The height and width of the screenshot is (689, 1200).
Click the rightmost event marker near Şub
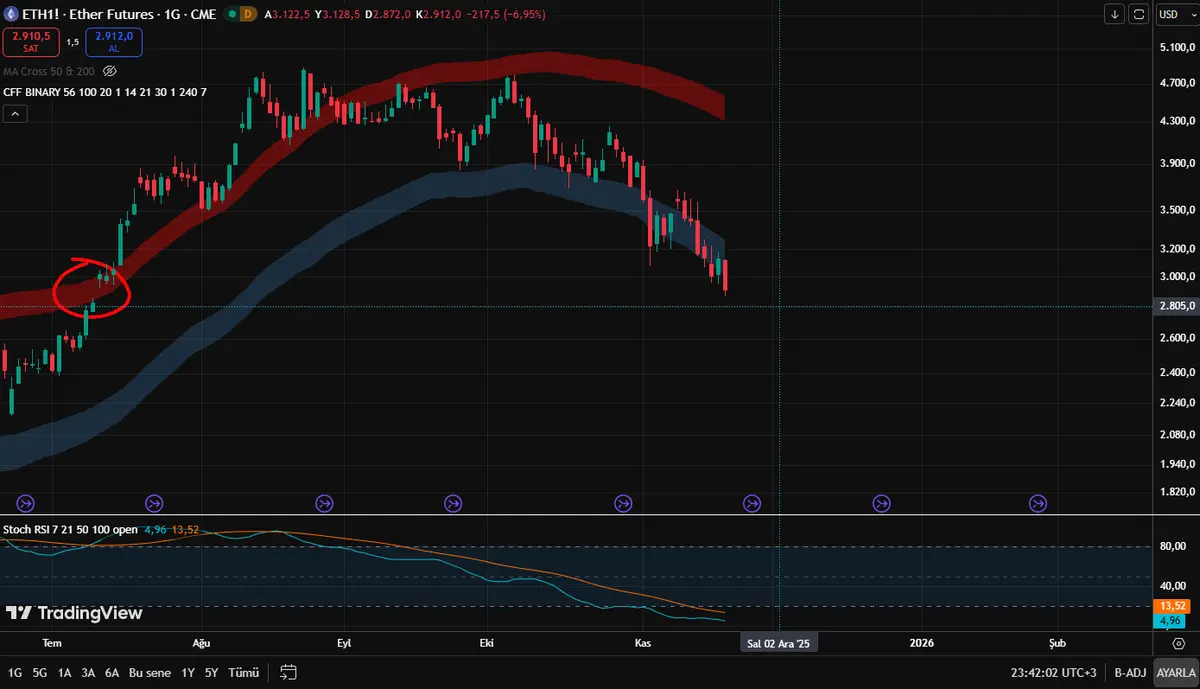[1038, 503]
